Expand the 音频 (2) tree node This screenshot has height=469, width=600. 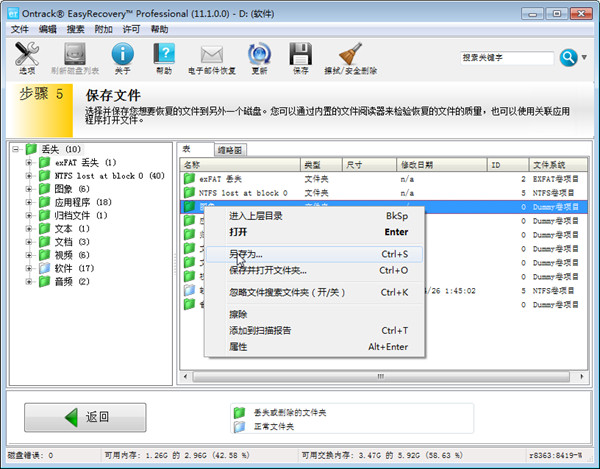pos(28,282)
